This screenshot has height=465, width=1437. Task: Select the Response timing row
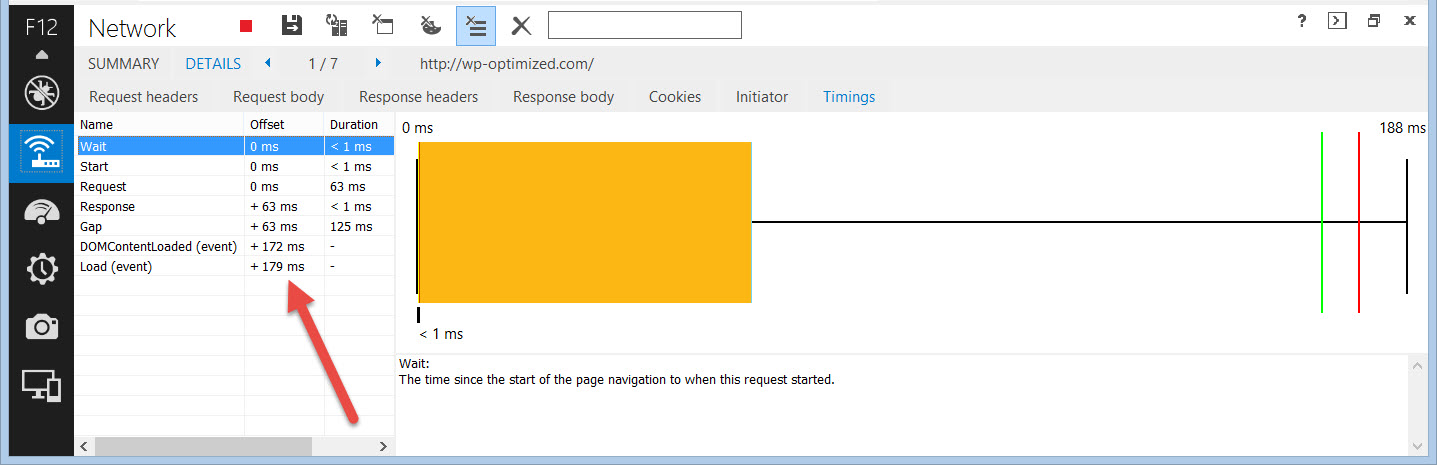[235, 206]
